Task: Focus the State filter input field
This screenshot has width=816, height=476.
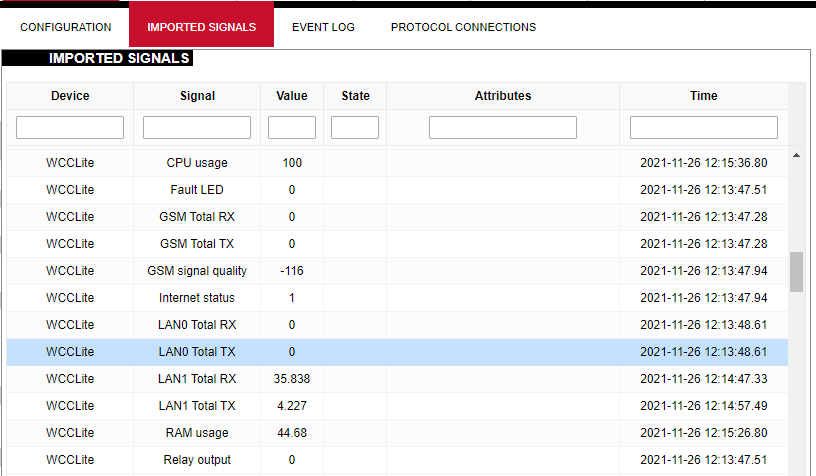Action: tap(355, 127)
